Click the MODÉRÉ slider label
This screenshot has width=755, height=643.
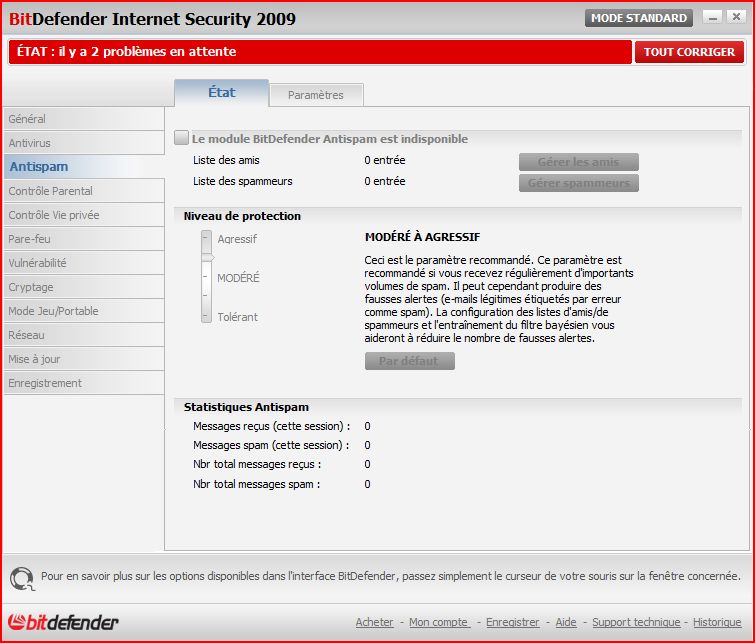point(238,278)
